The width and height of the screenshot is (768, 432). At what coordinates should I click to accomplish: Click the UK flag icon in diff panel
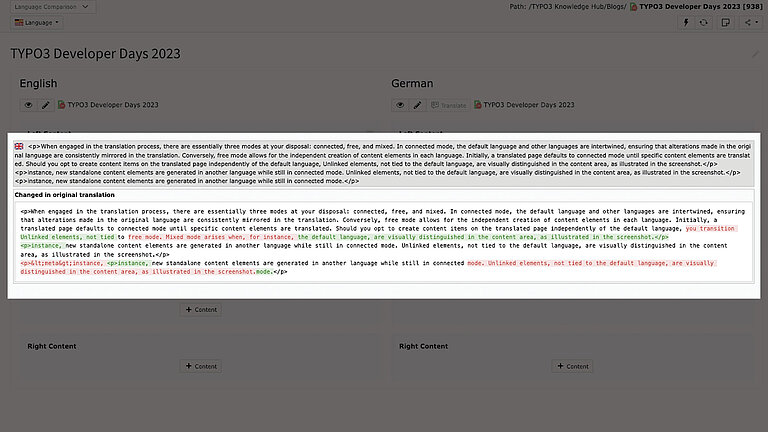click(x=19, y=146)
